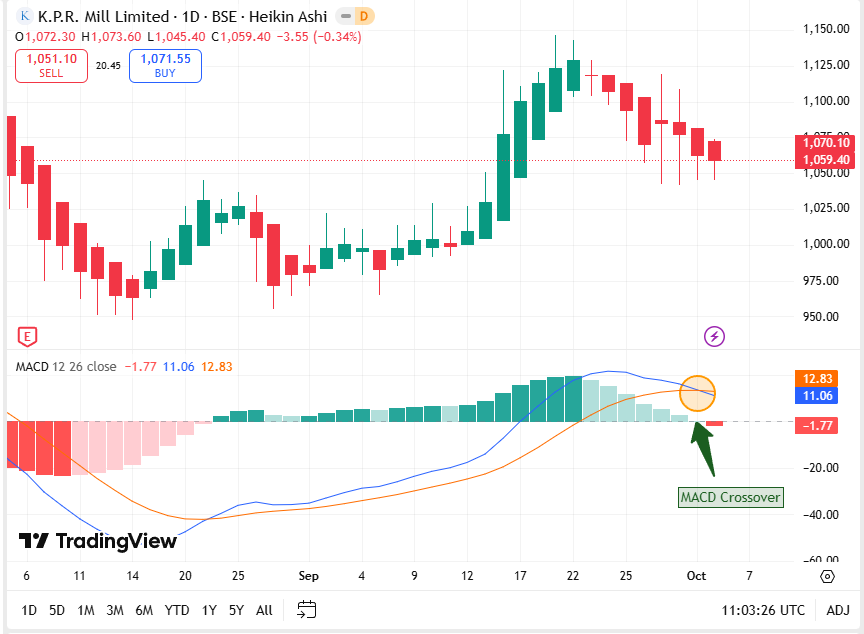864x634 pixels.
Task: Open the red earnings E marker
Action: click(x=28, y=336)
